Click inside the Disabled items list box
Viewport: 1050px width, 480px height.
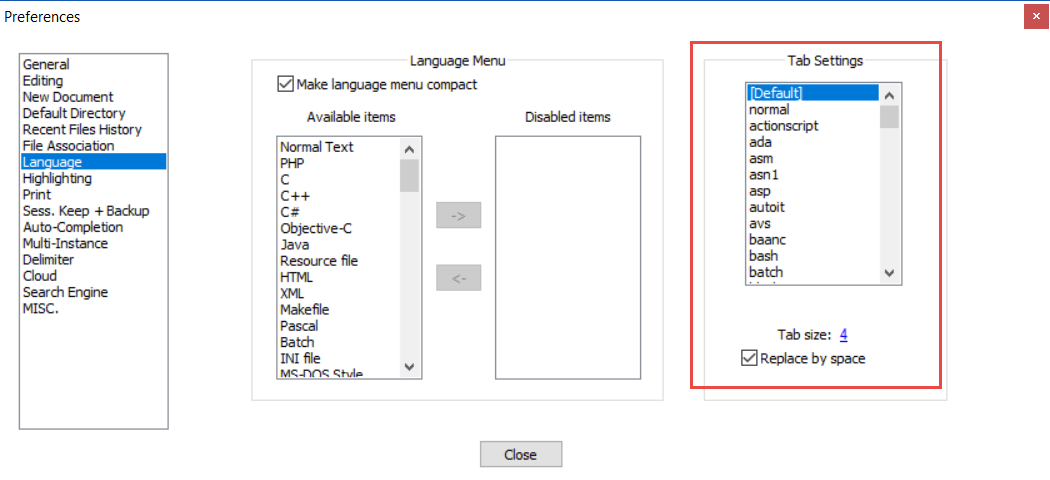point(568,258)
